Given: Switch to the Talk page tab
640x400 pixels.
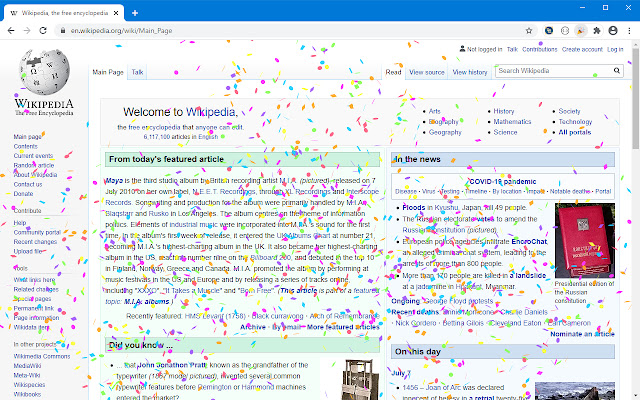Looking at the screenshot, I should tap(138, 72).
